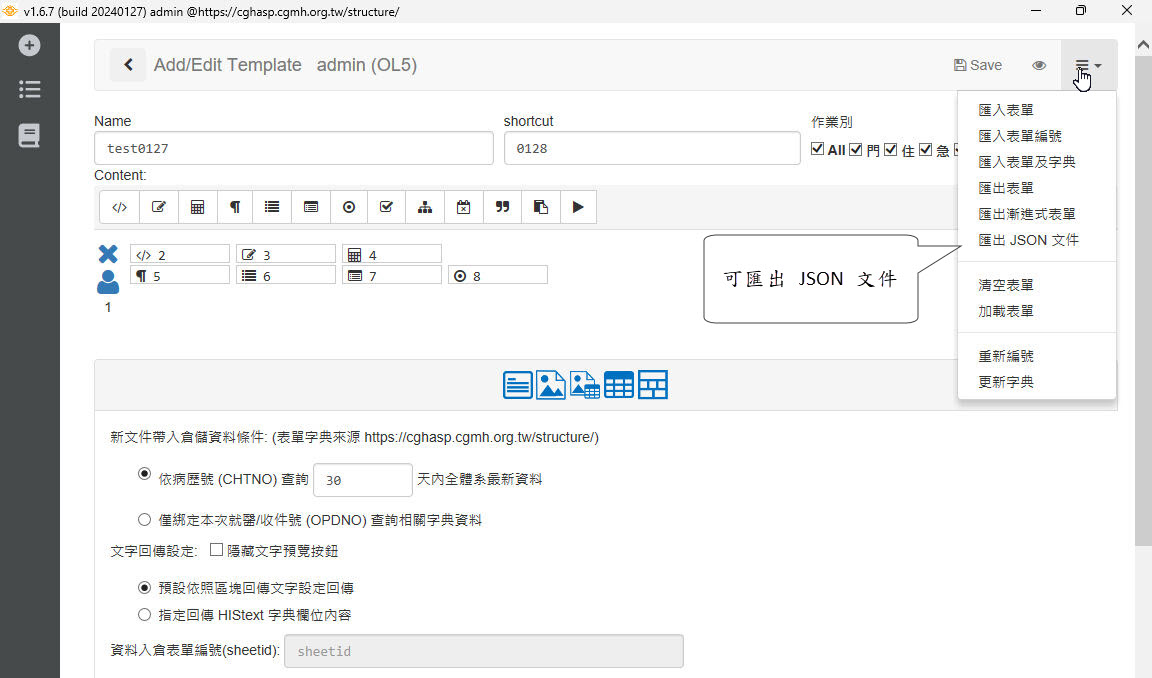Viewport: 1152px width, 678px height.
Task: Click the quote marks toolbar icon
Action: click(503, 207)
